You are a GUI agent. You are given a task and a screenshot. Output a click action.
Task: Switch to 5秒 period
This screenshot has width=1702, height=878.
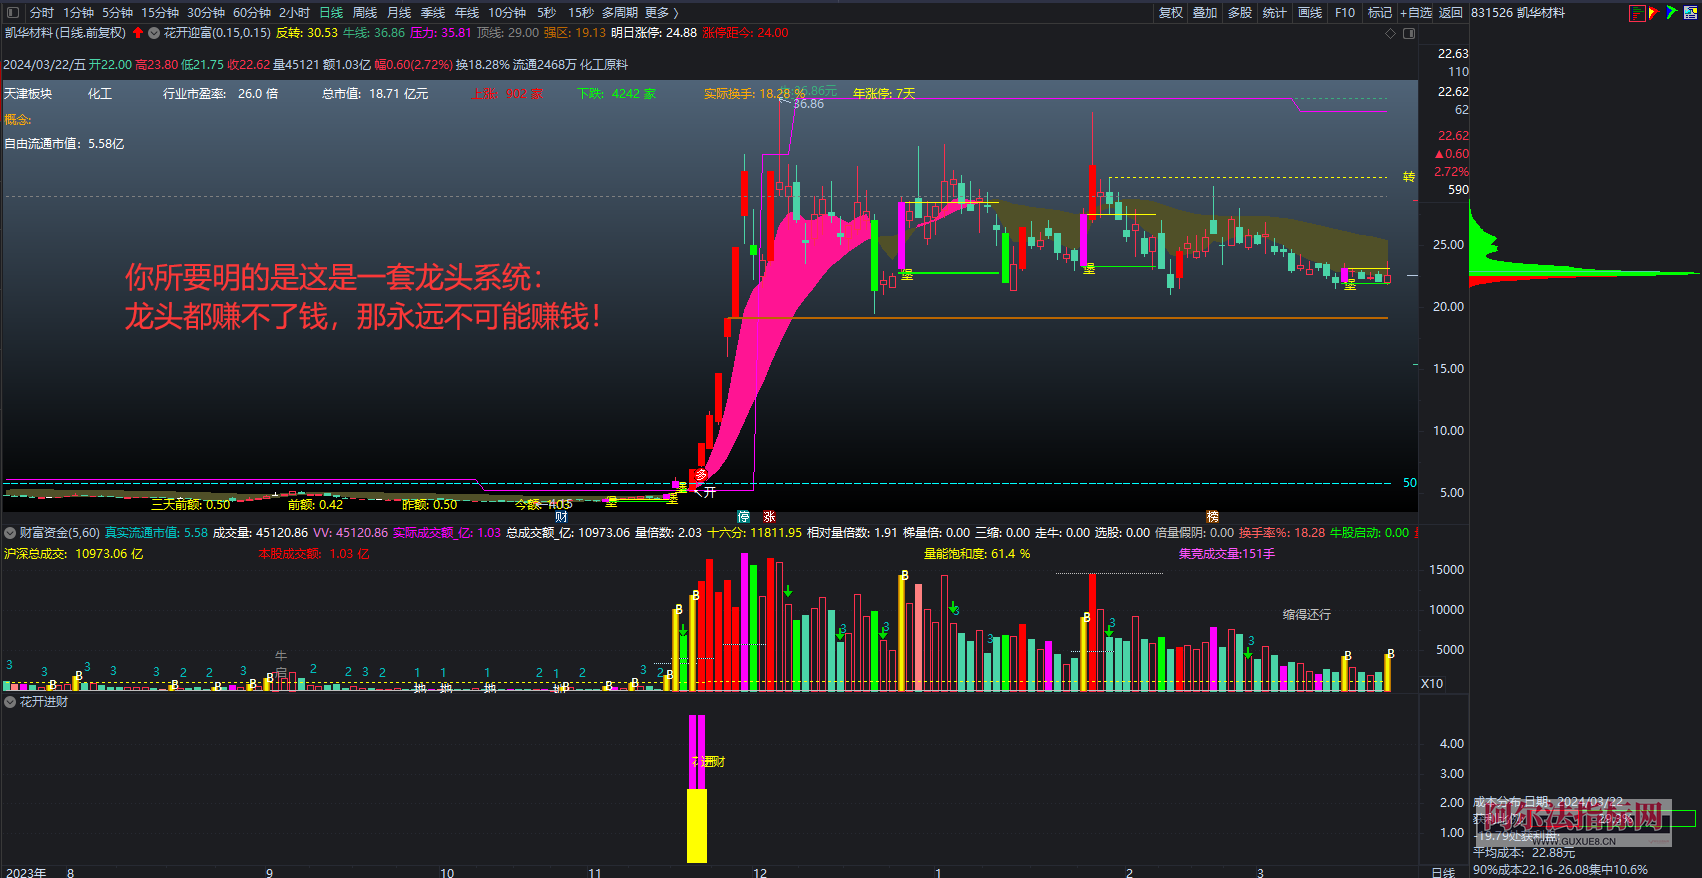[546, 12]
